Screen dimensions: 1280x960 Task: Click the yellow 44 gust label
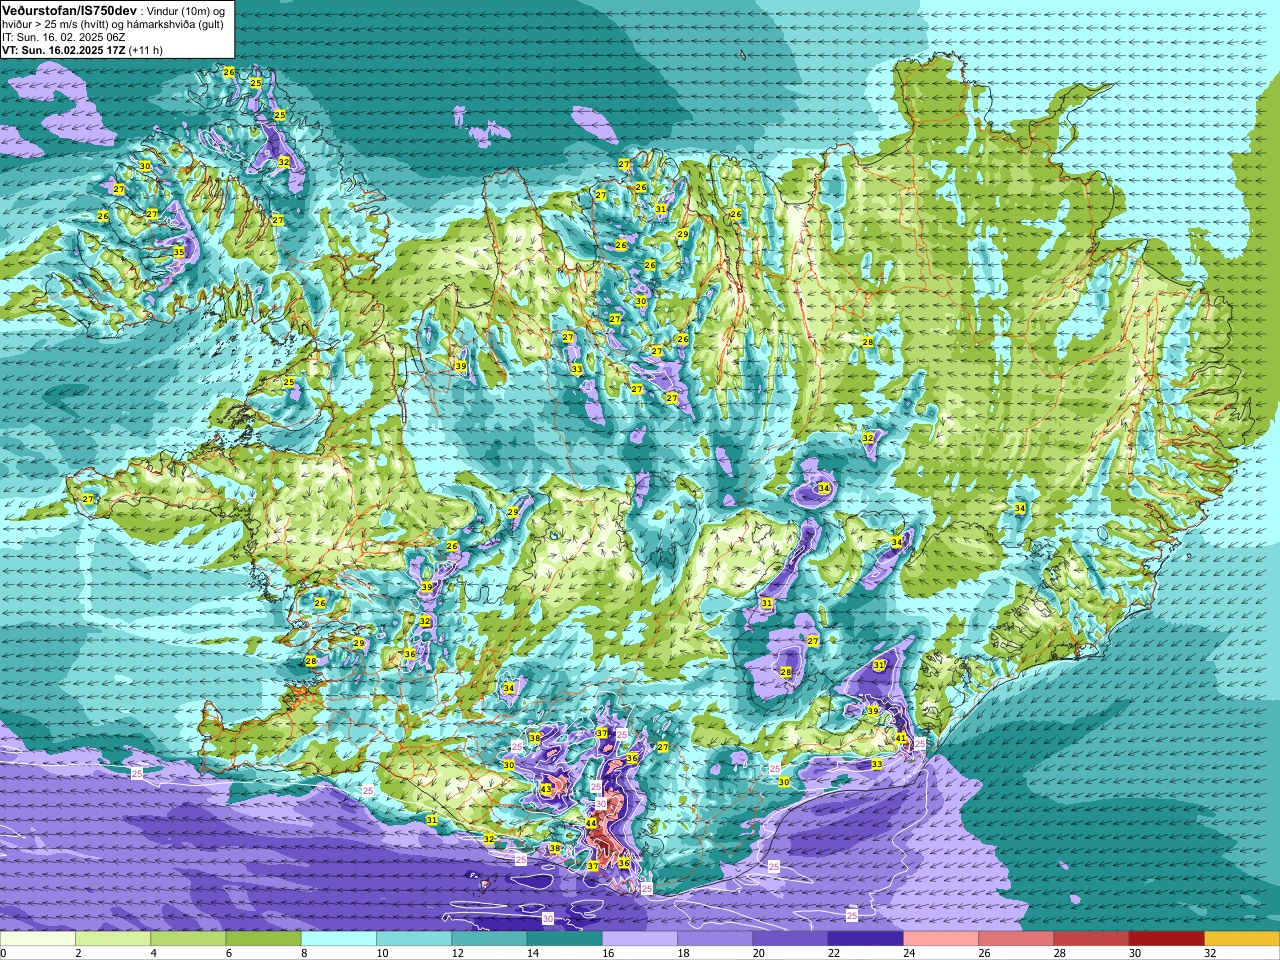591,823
